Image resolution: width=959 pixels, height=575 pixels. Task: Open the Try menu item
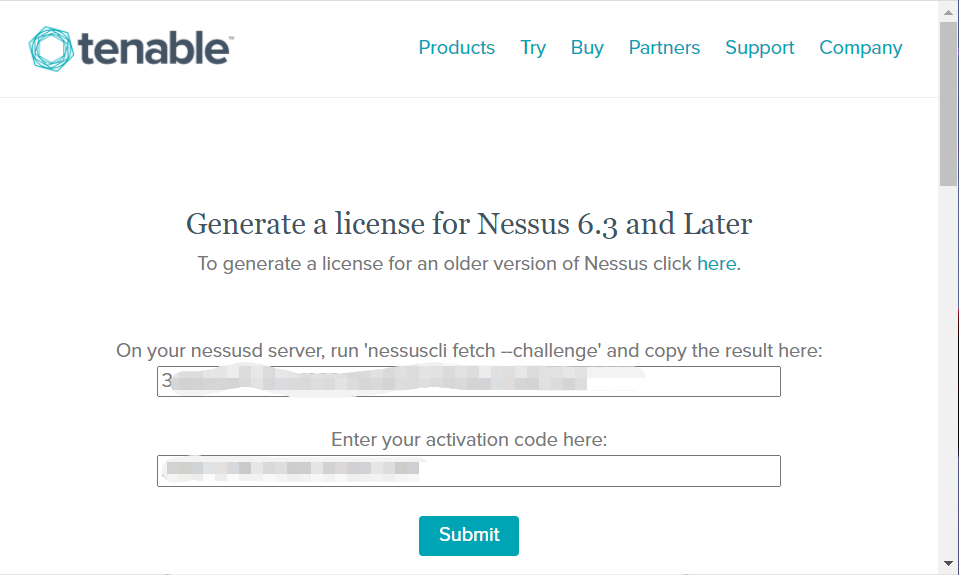coord(533,48)
